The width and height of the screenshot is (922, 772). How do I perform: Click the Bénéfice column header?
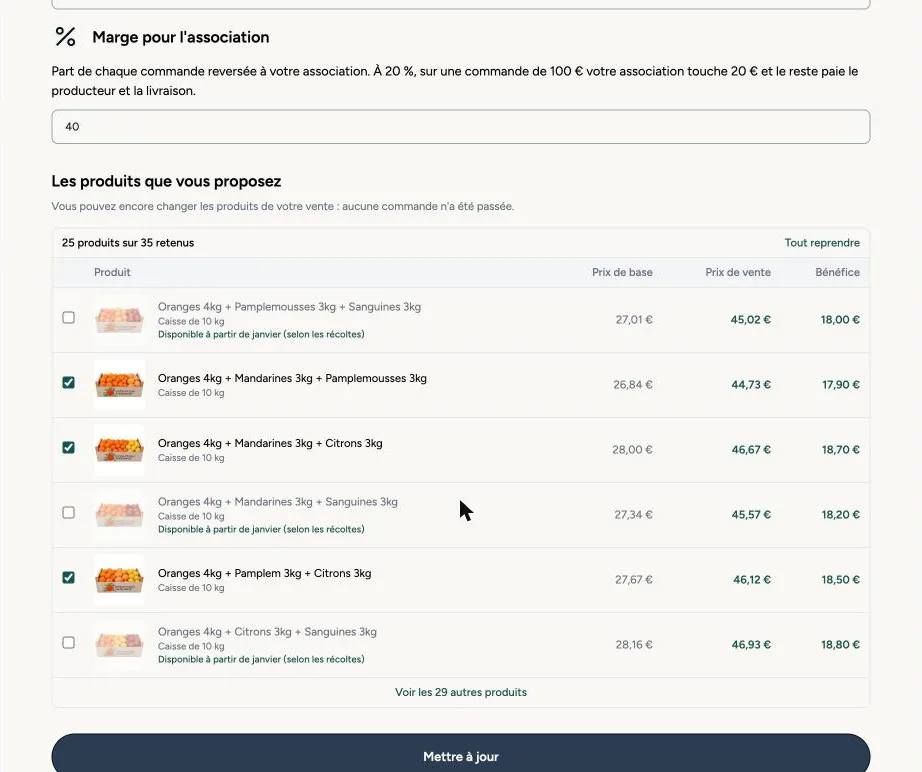pyautogui.click(x=837, y=272)
